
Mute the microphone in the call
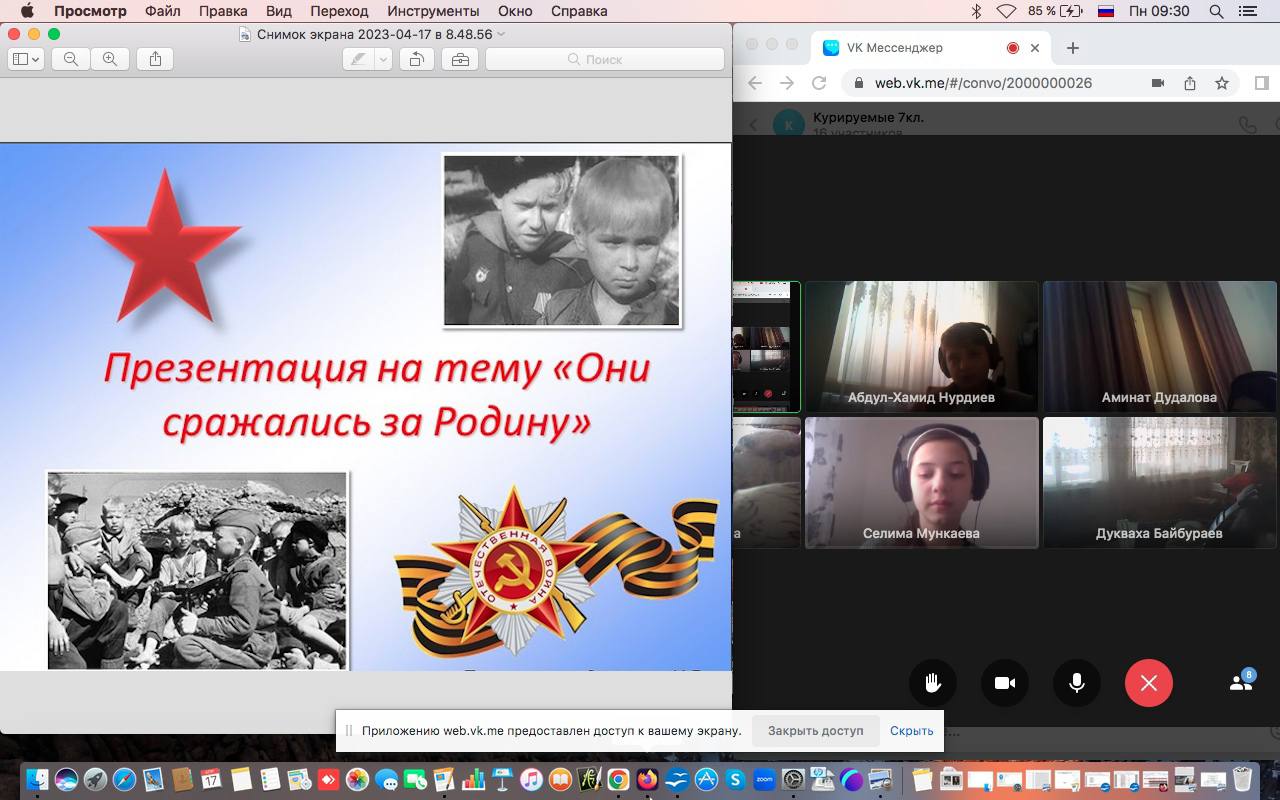tap(1077, 683)
